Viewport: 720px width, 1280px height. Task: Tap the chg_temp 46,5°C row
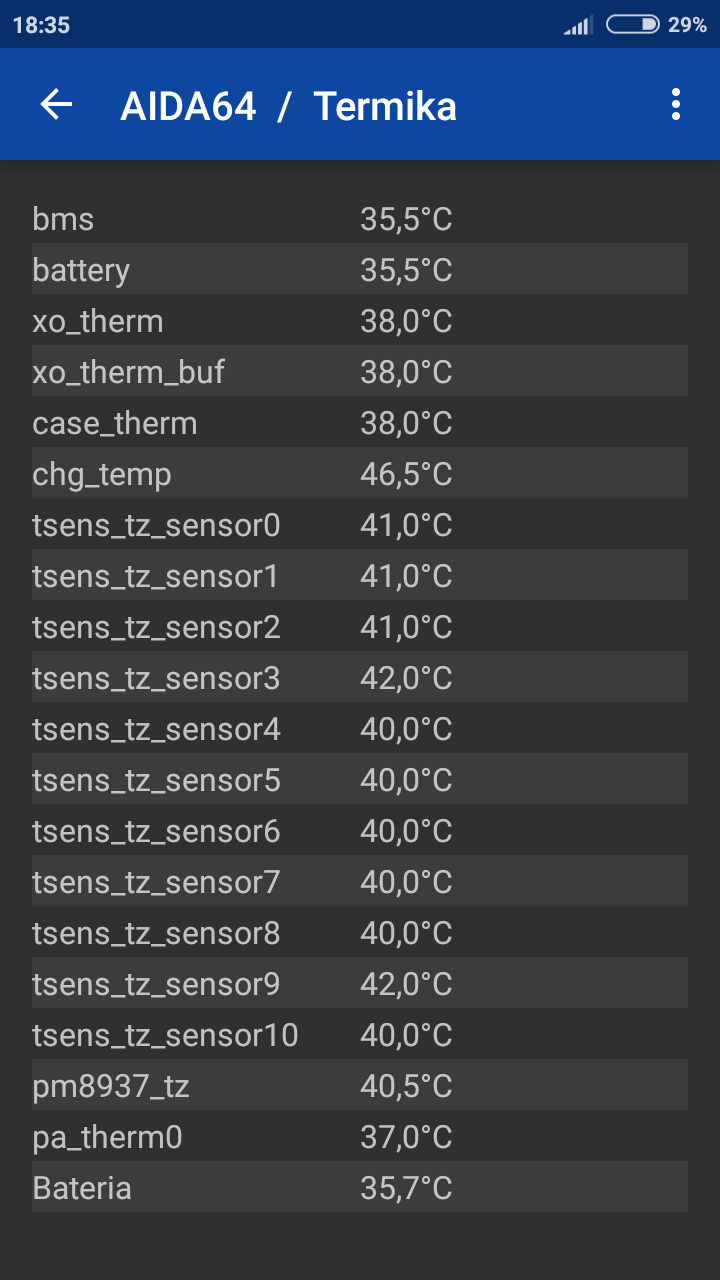tap(359, 474)
